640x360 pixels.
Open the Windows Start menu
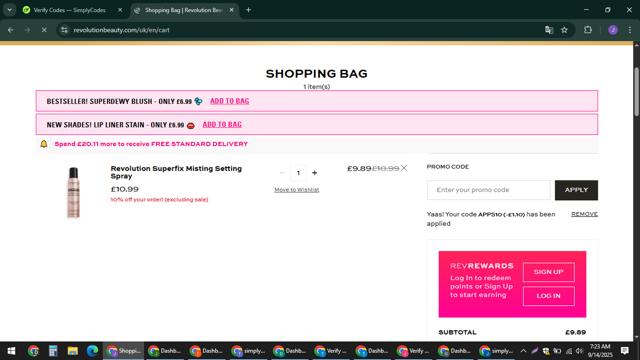tap(11, 351)
